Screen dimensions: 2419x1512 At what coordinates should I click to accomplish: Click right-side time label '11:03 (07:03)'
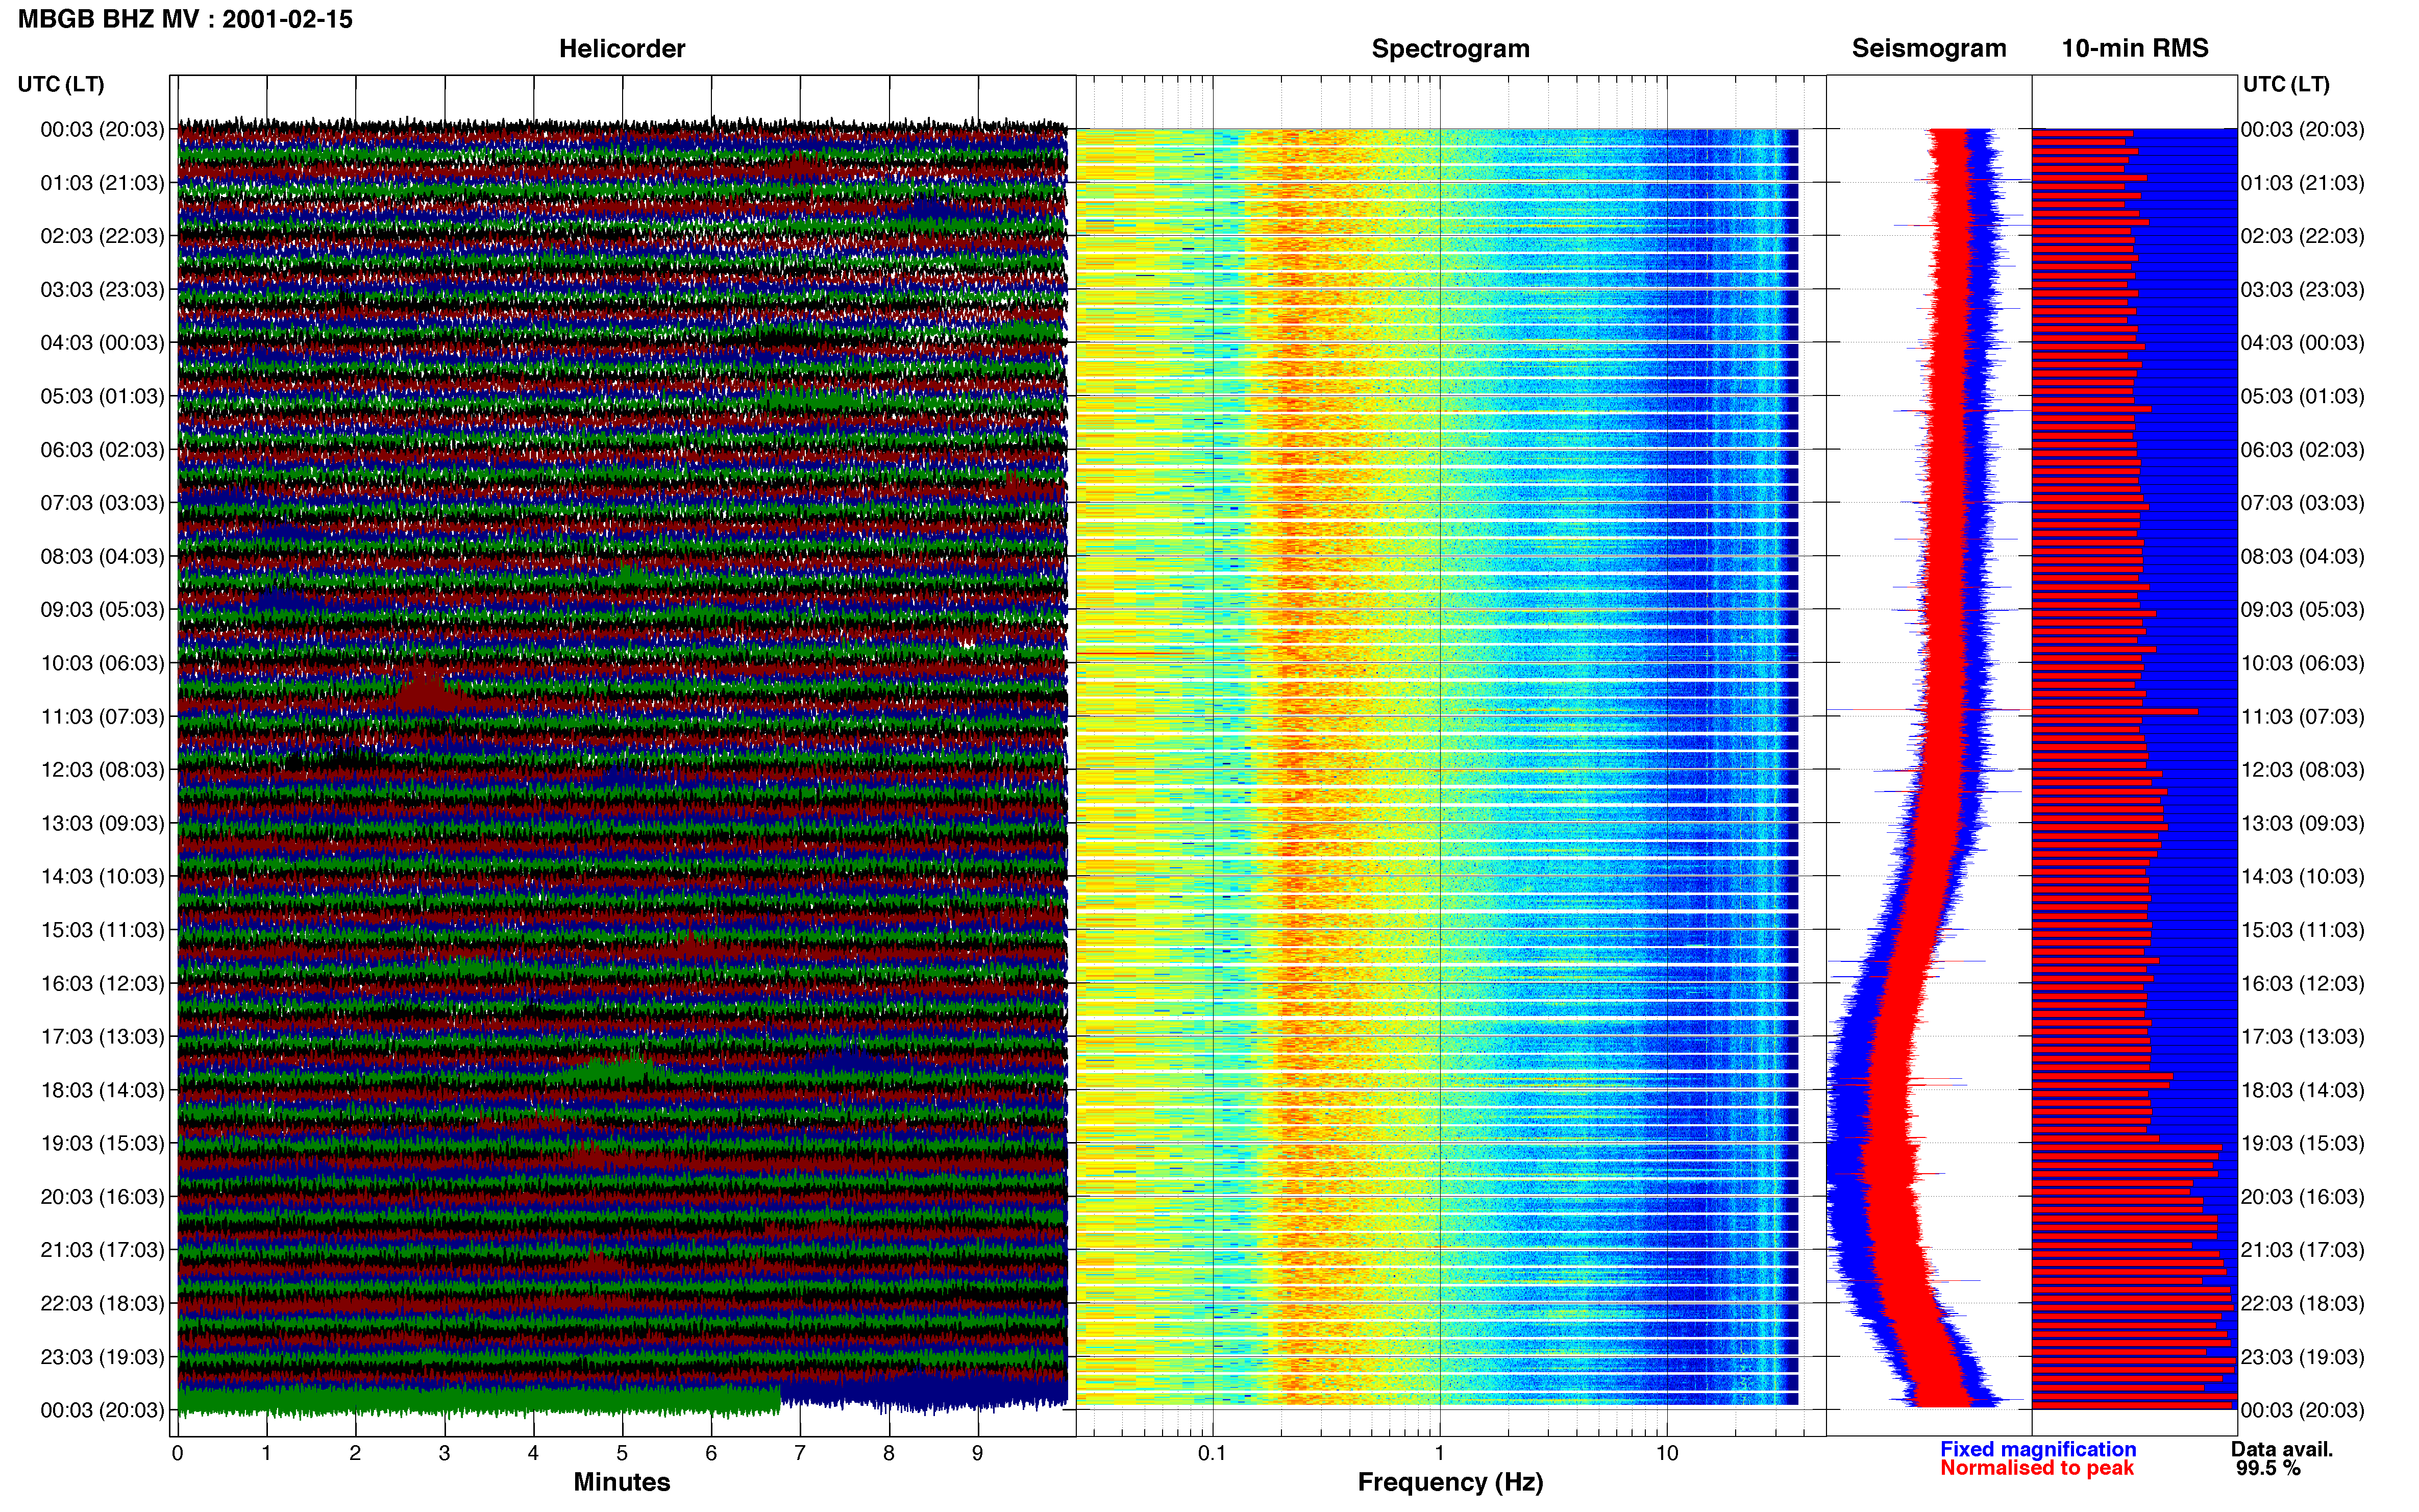tap(2303, 716)
